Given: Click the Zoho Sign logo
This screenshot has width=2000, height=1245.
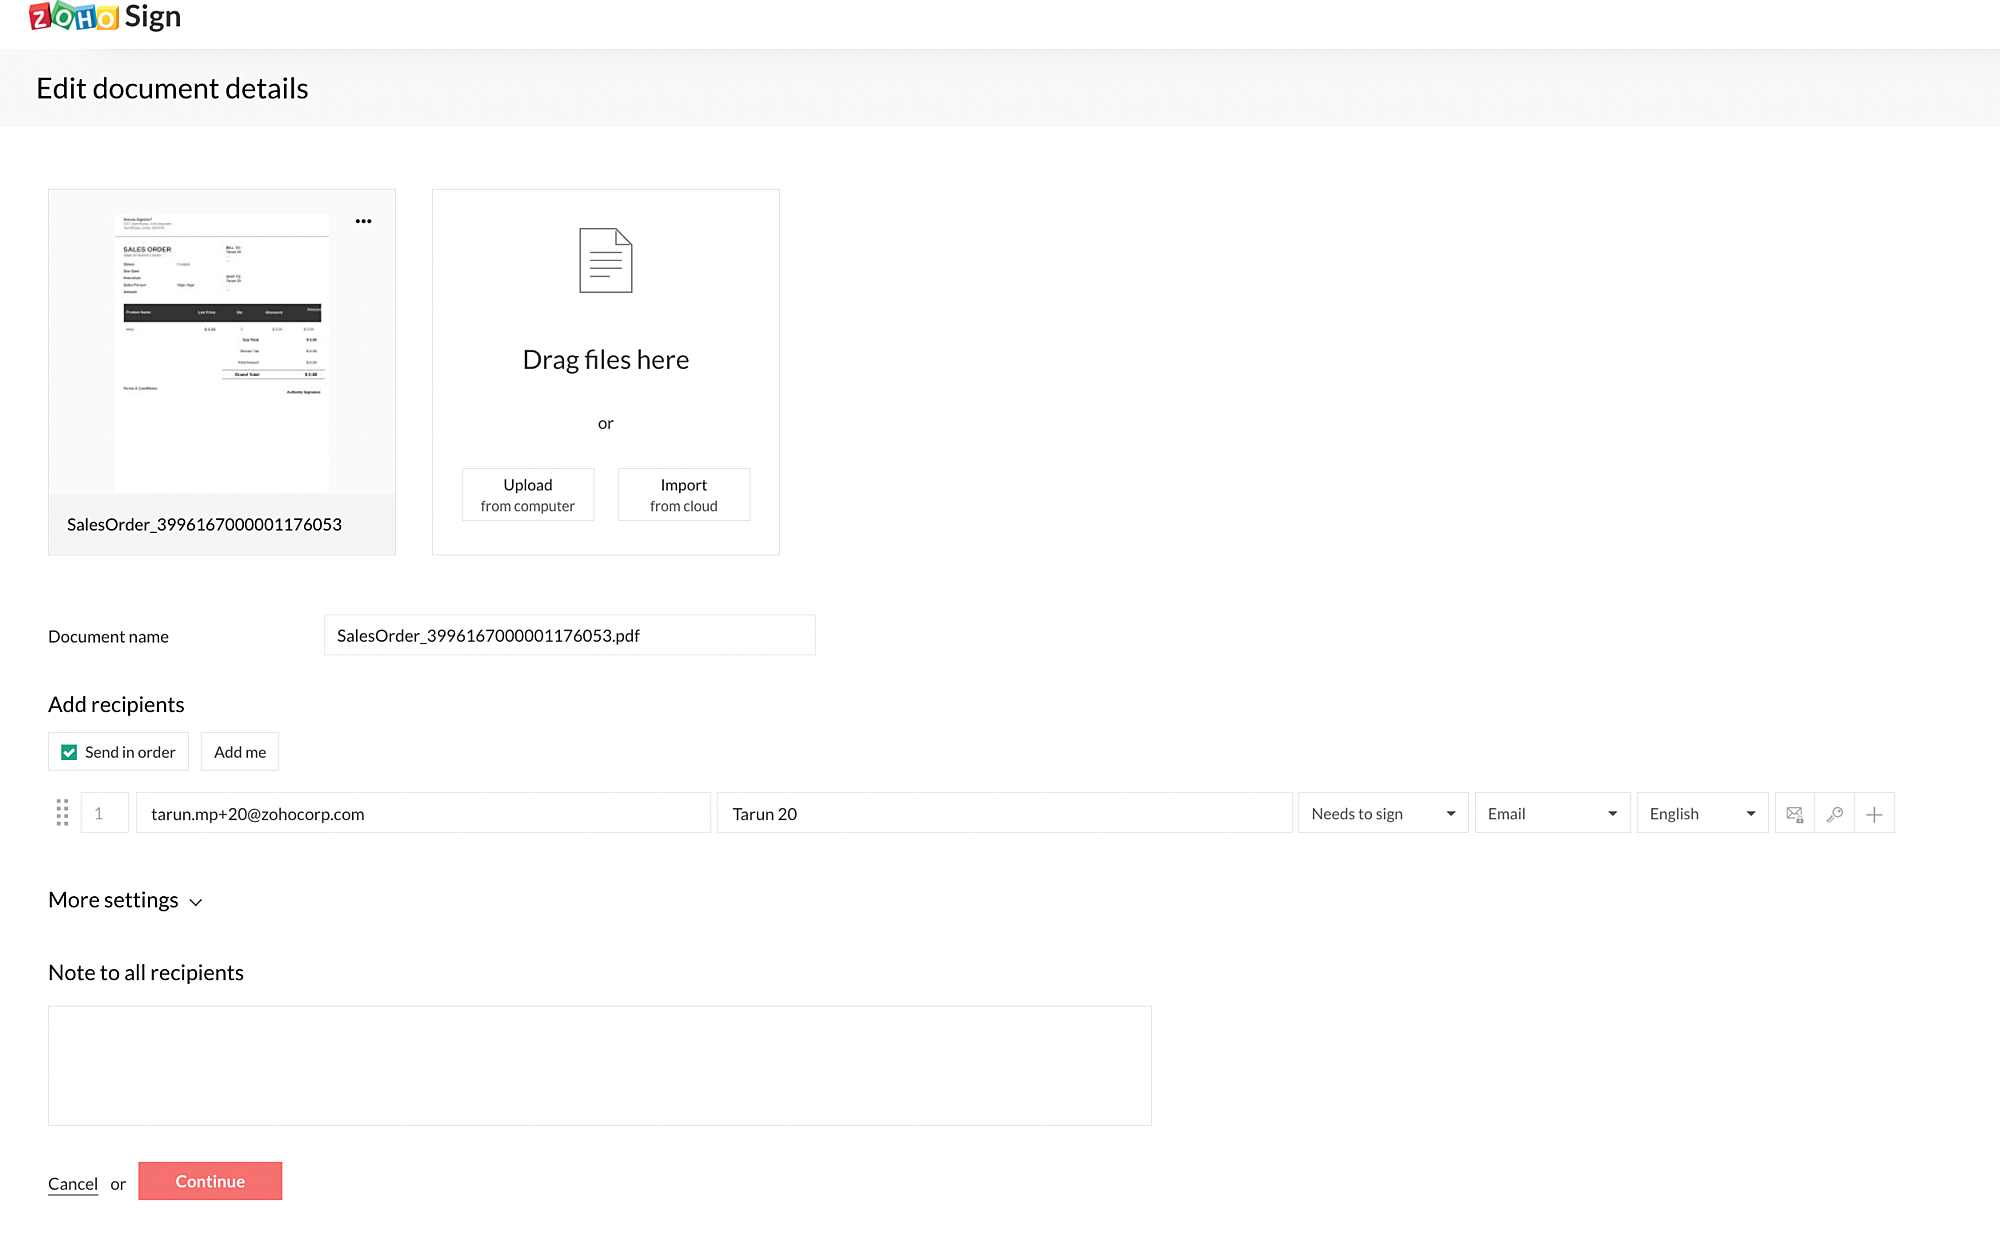Looking at the screenshot, I should click(105, 17).
